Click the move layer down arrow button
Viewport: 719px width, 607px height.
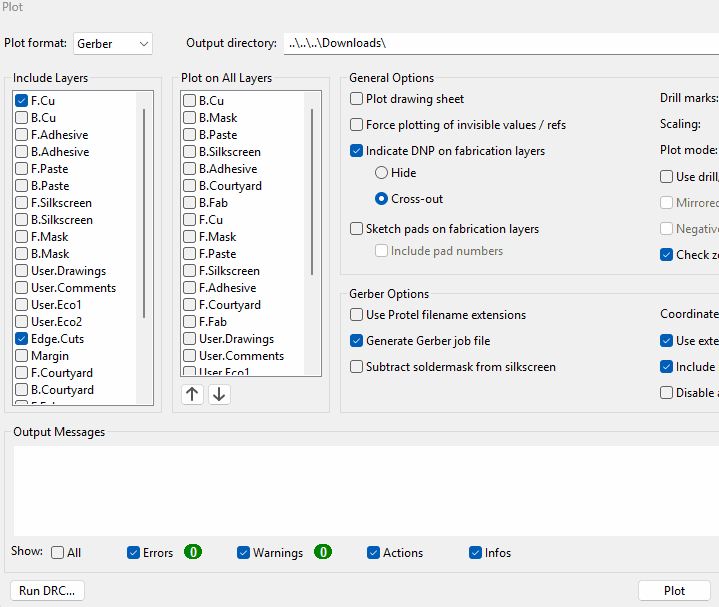(x=219, y=394)
